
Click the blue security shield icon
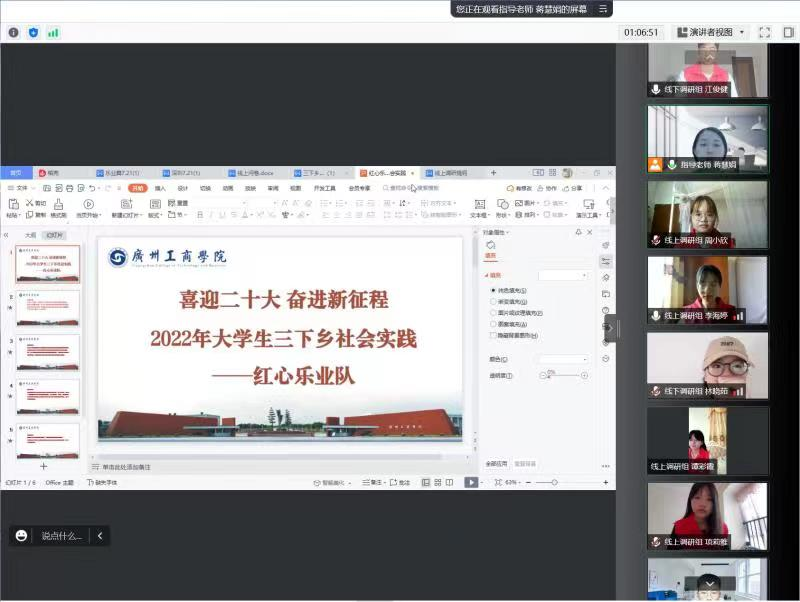coord(33,32)
